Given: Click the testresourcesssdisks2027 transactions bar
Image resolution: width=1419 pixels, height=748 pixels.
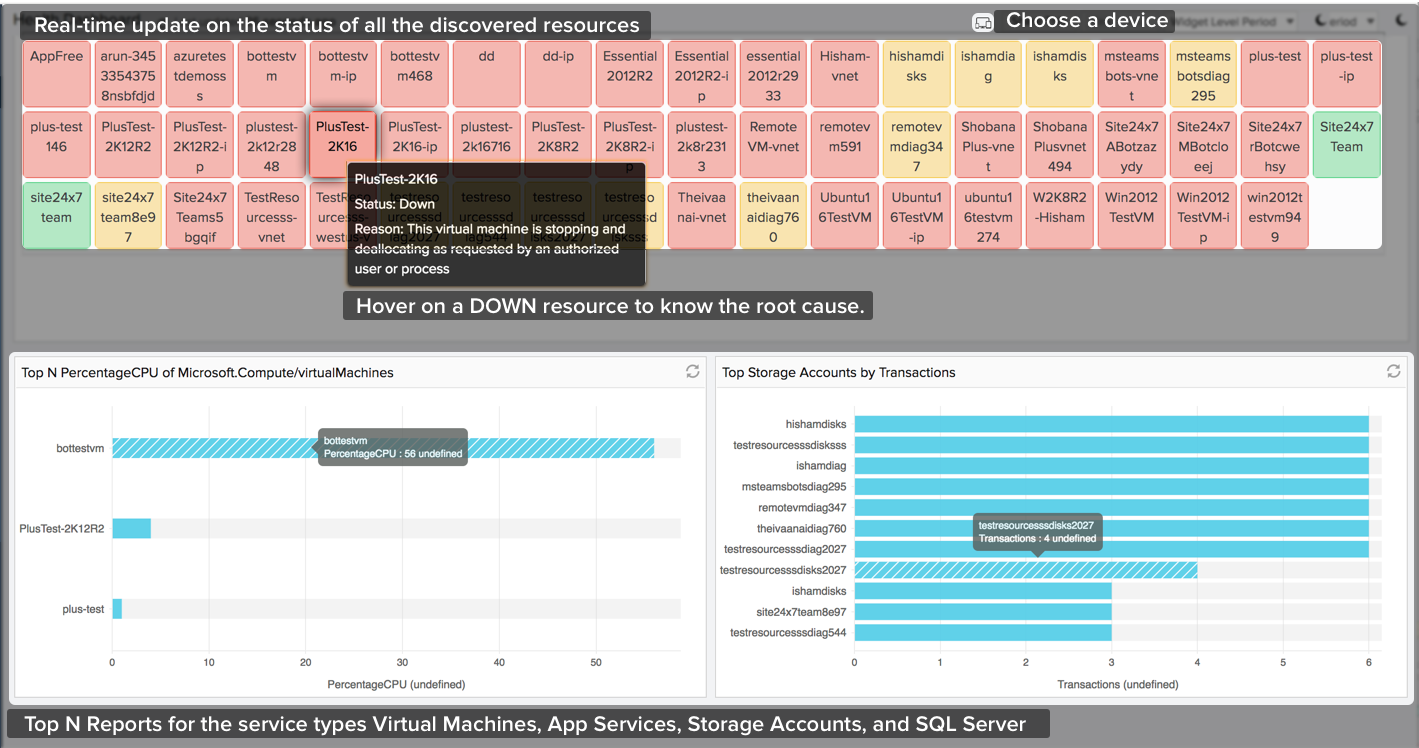Looking at the screenshot, I should 1025,570.
